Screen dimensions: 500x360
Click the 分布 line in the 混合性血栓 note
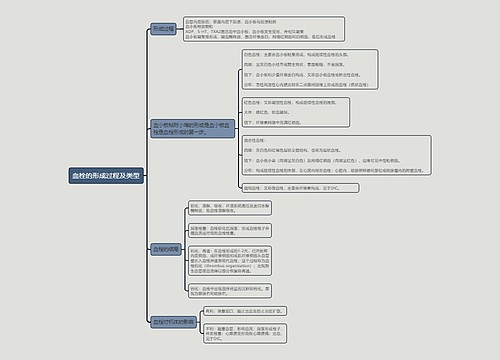[334, 171]
